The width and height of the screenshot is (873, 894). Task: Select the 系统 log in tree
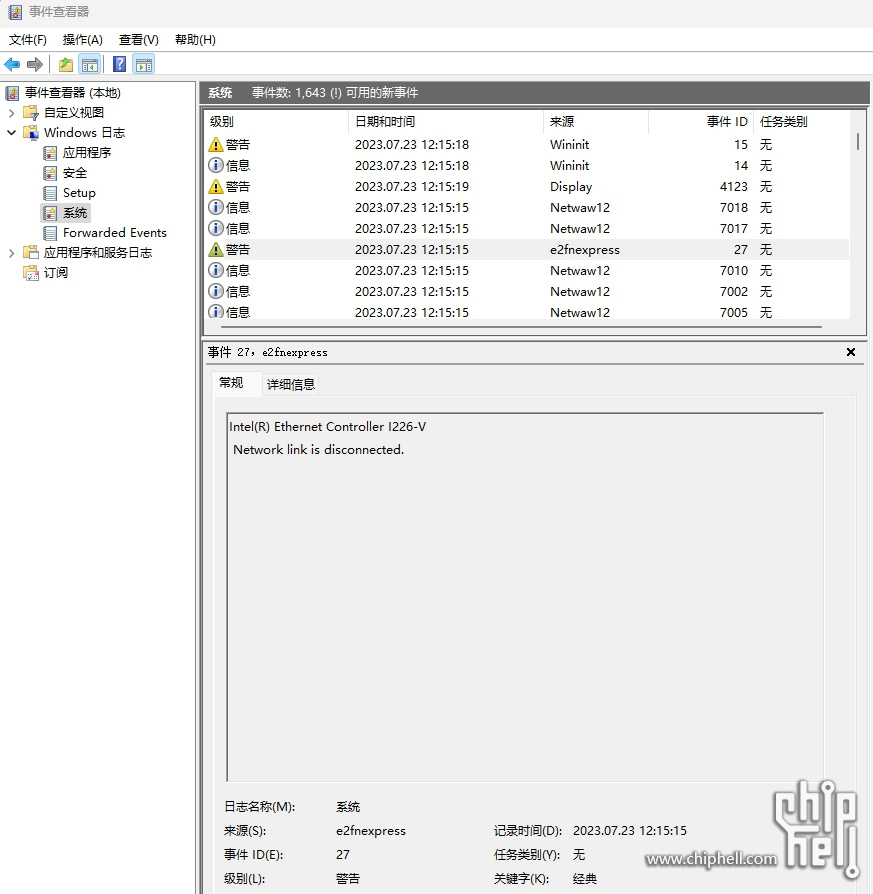coord(75,213)
